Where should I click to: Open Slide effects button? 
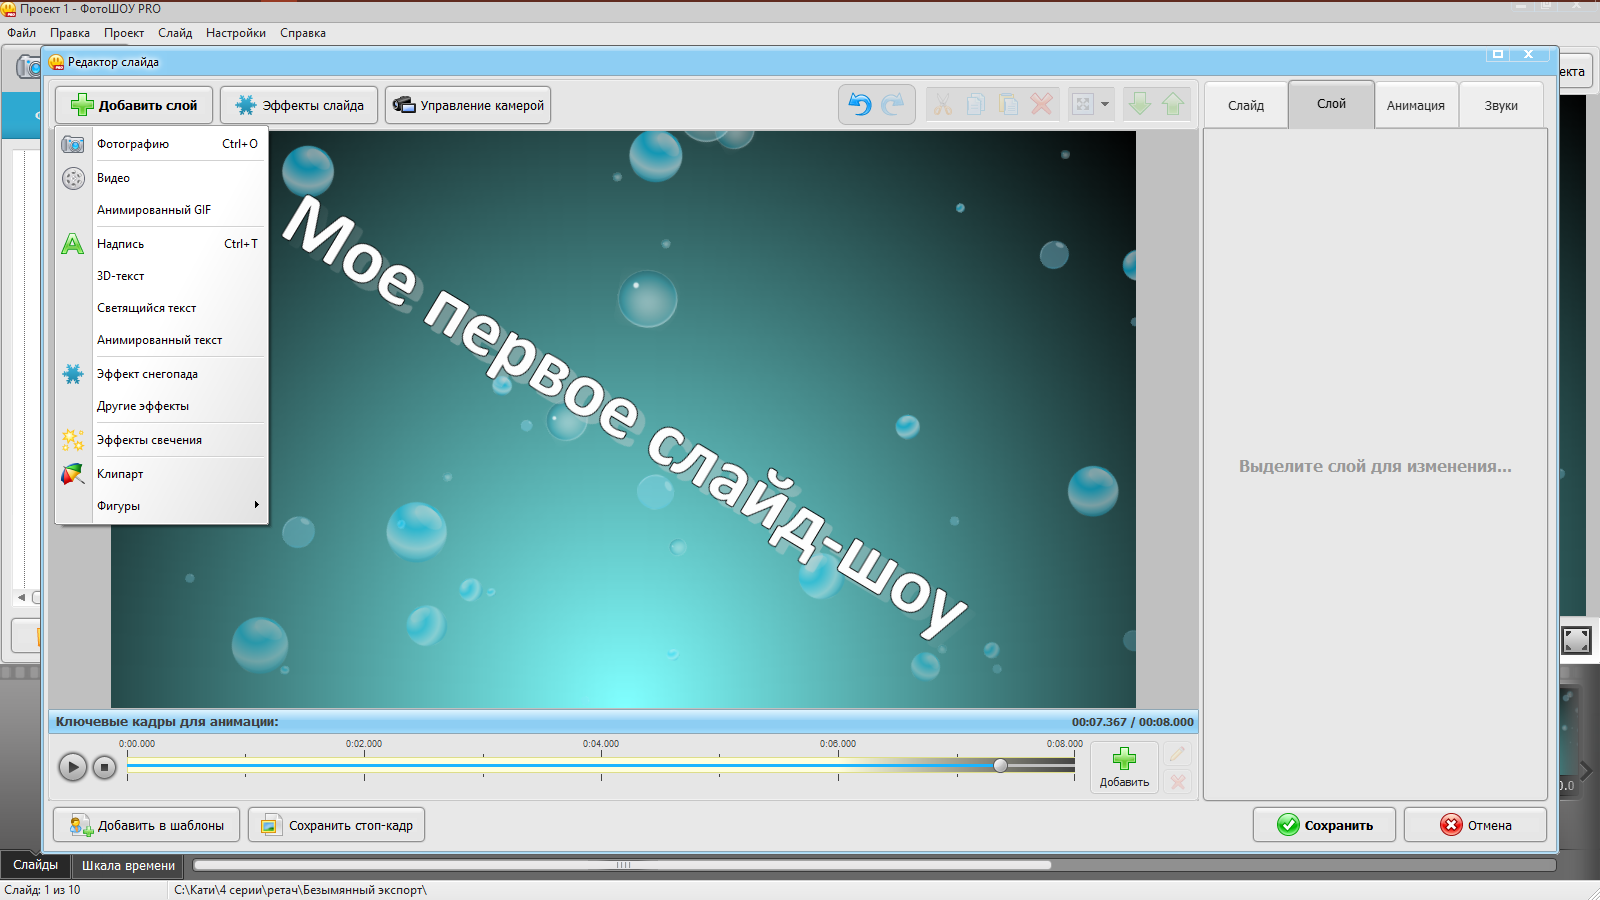[x=299, y=105]
